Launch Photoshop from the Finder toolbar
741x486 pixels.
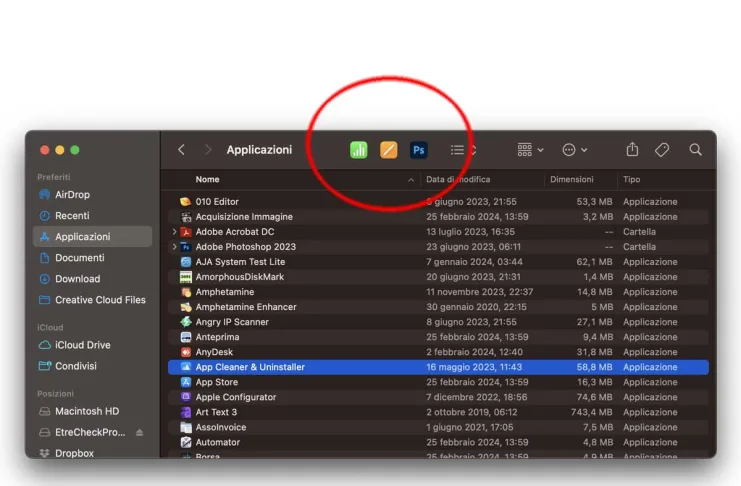point(419,150)
